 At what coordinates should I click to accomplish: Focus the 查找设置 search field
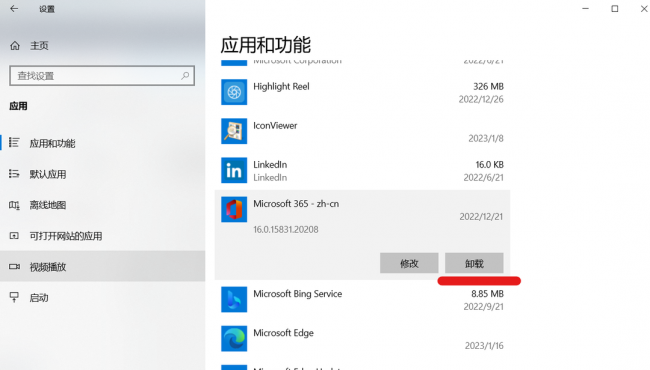pos(102,75)
